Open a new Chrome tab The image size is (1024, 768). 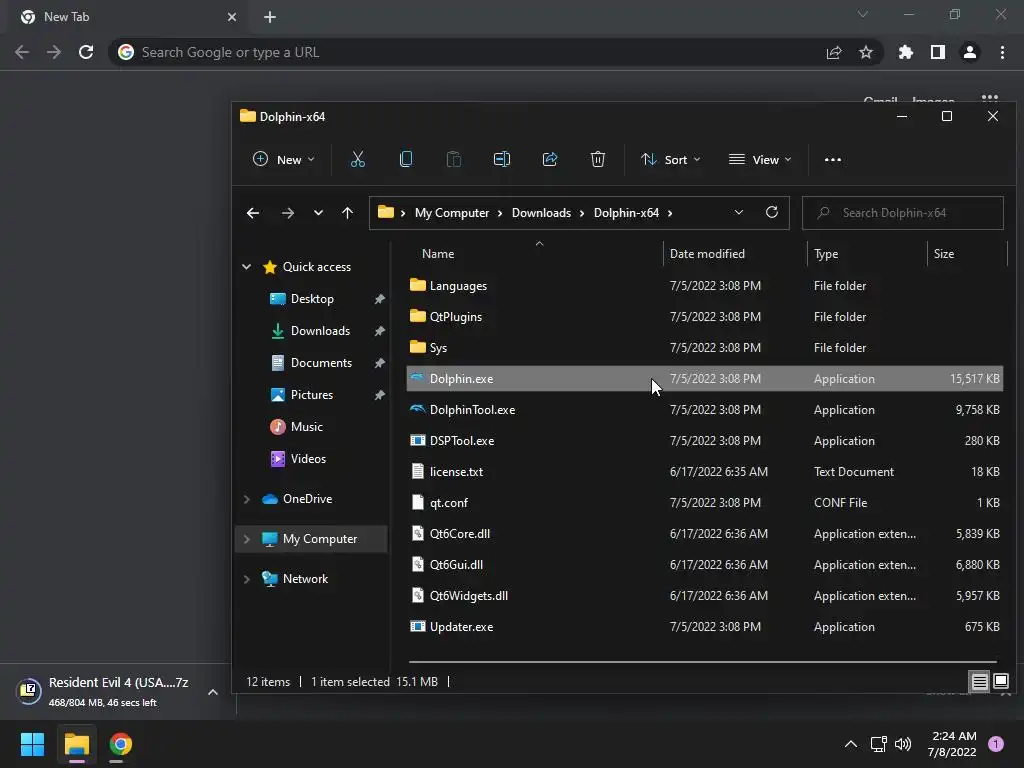point(270,17)
